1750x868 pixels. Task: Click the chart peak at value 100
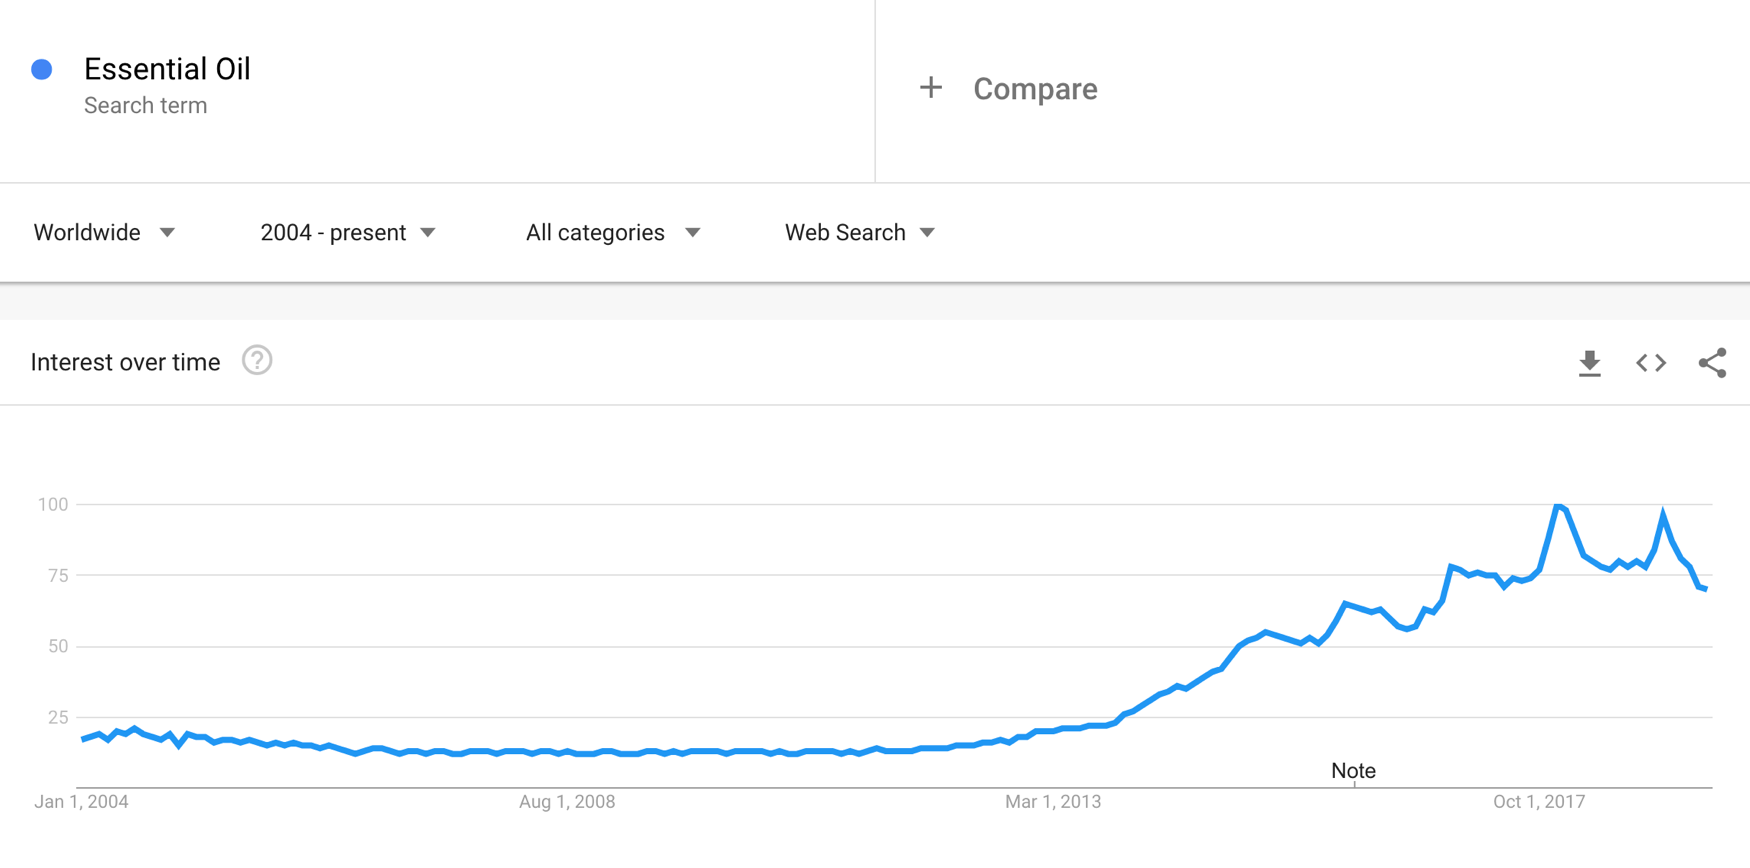[1559, 507]
